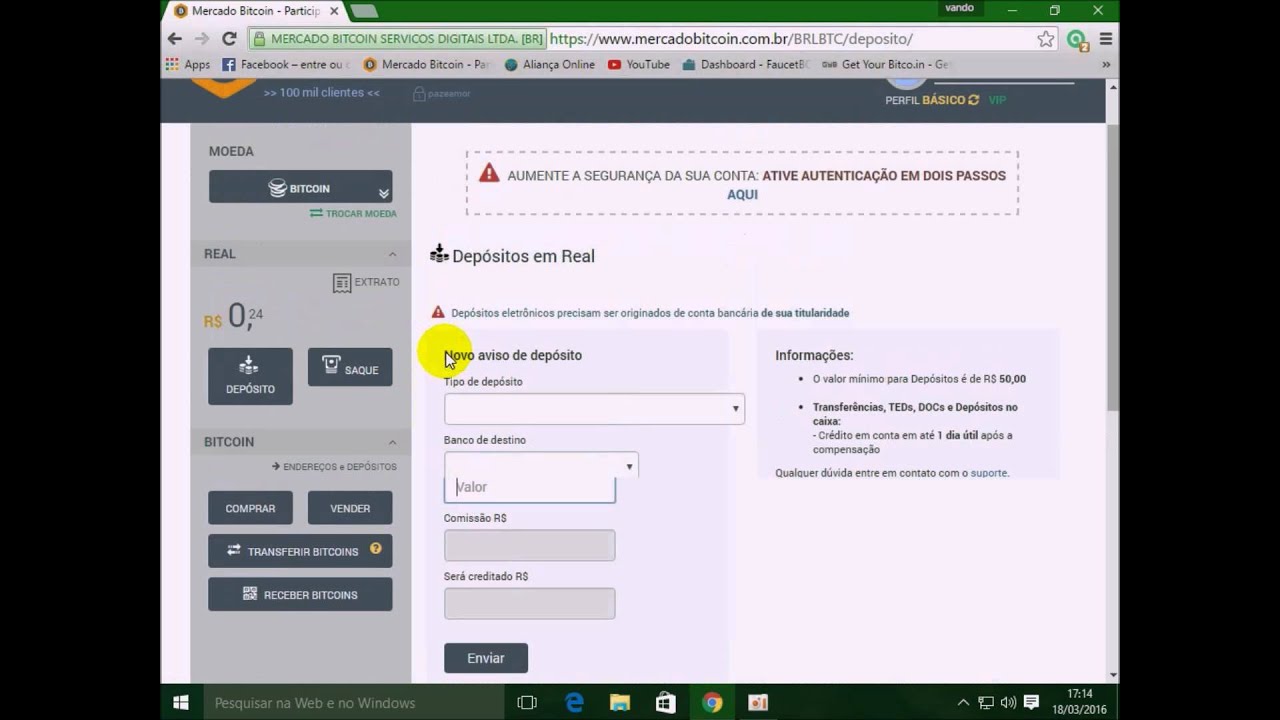Open the Apps bookmarks shortcut

pos(188,64)
